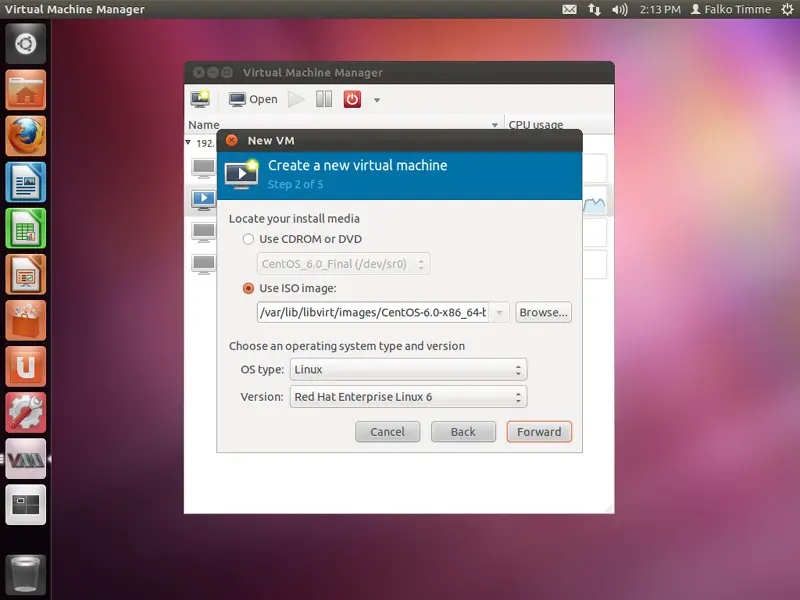Open the Falko Timme user menu
800x600 pixels.
coord(731,9)
